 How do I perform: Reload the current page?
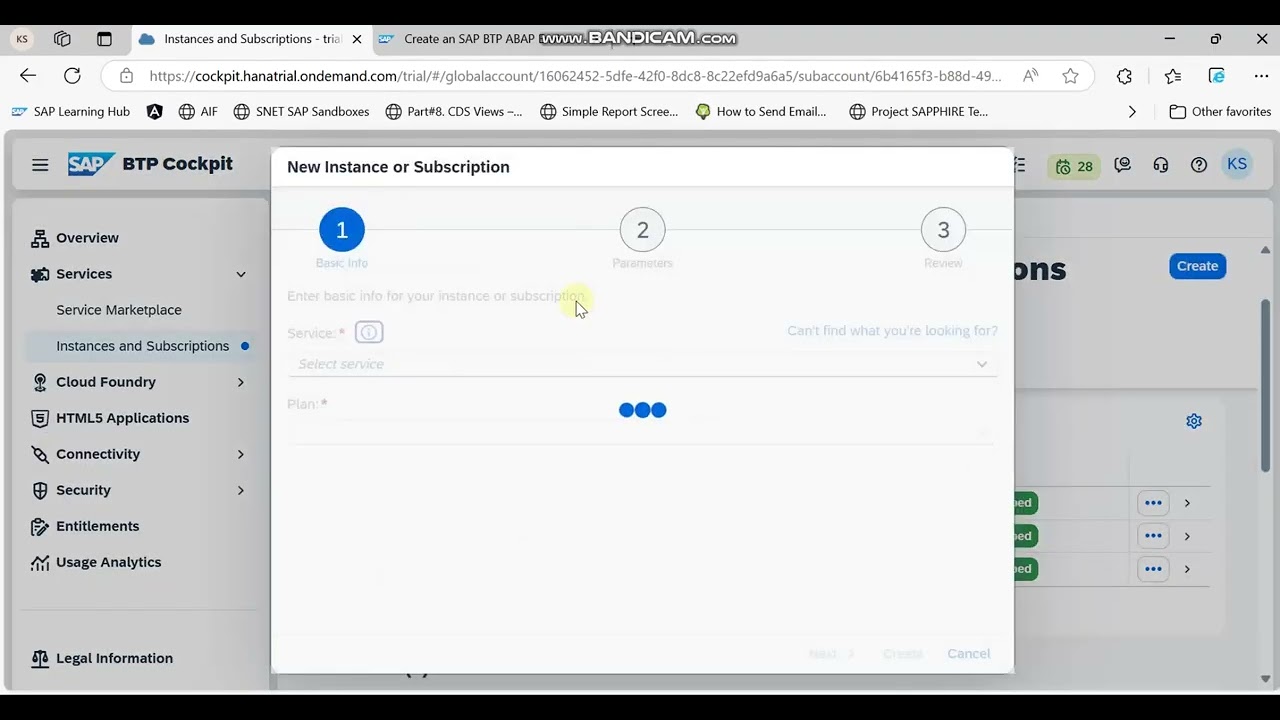pos(72,76)
